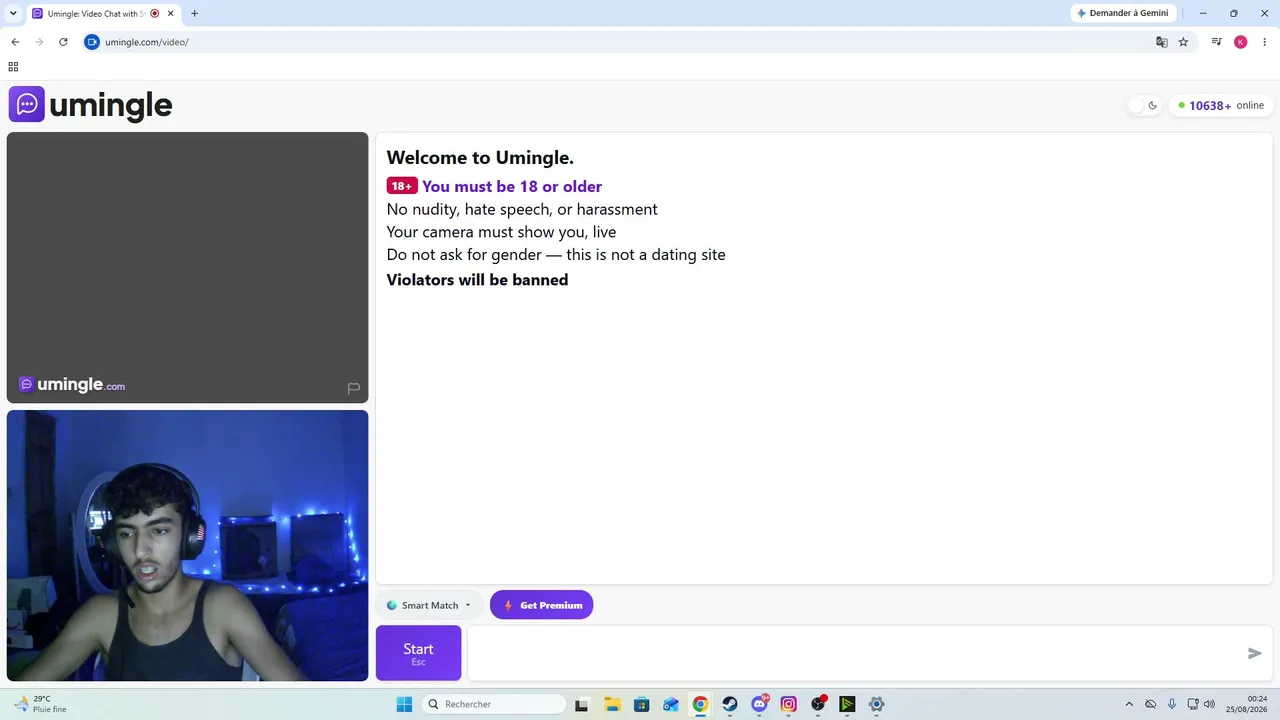Send the chat message arrow icon
Screen dimensions: 1280x720
(x=1255, y=653)
